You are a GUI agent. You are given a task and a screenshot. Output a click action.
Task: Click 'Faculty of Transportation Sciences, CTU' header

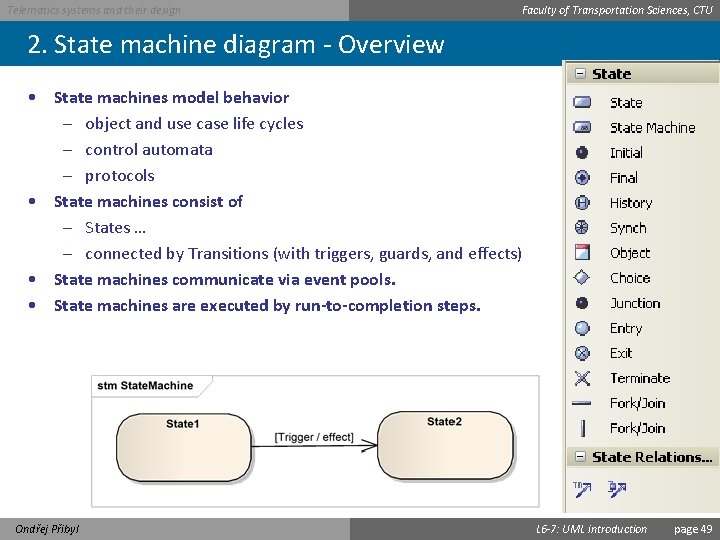click(617, 10)
